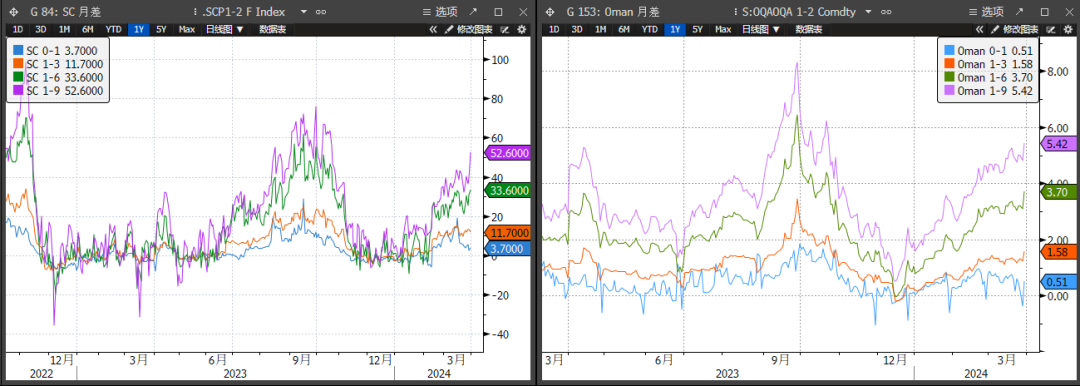Select the Max range in the Oman chart

(723, 29)
